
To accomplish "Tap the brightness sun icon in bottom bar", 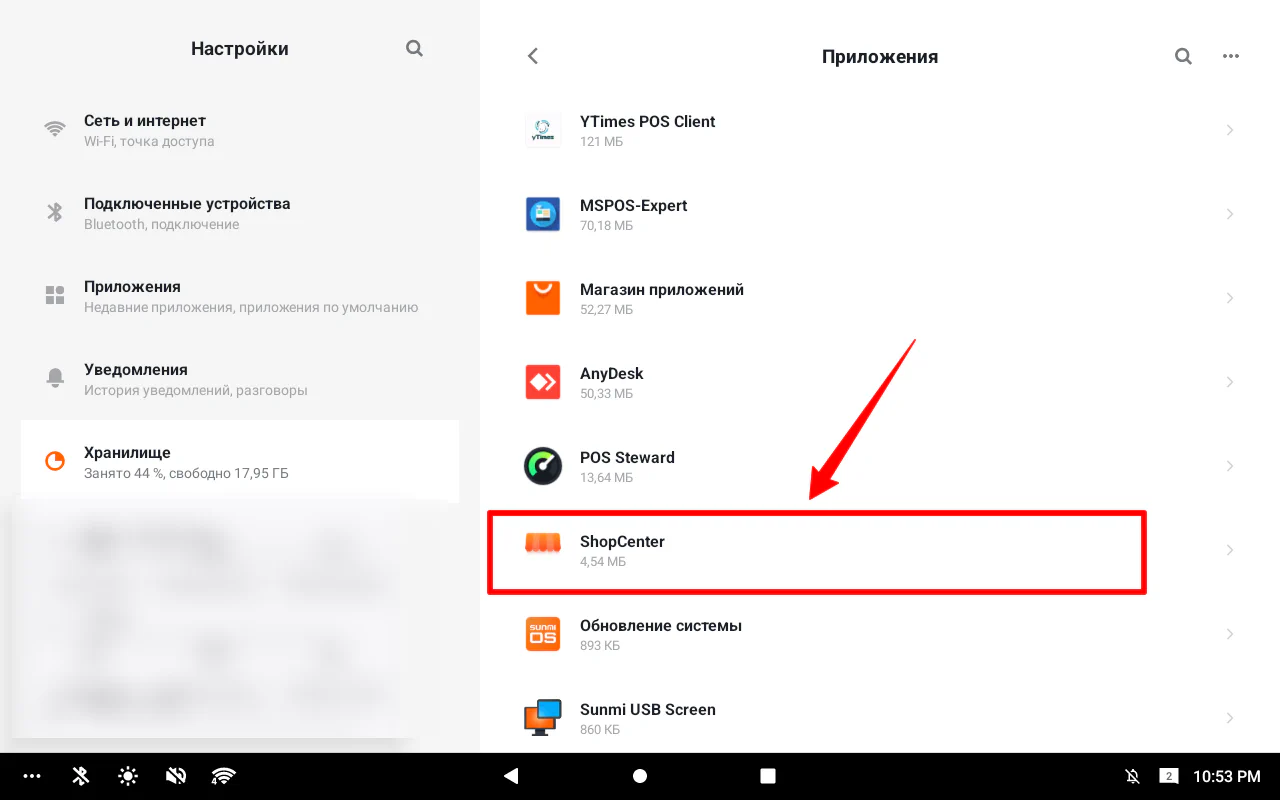I will 129,776.
